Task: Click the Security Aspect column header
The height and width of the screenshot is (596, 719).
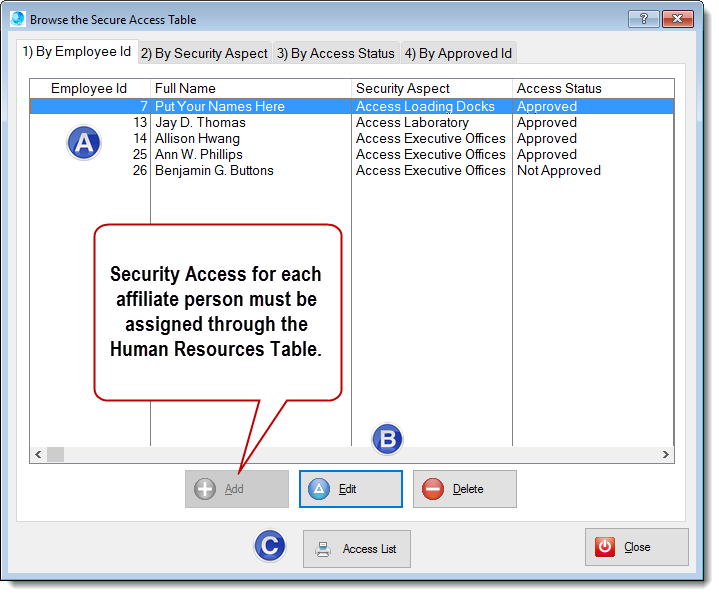Action: (x=431, y=88)
